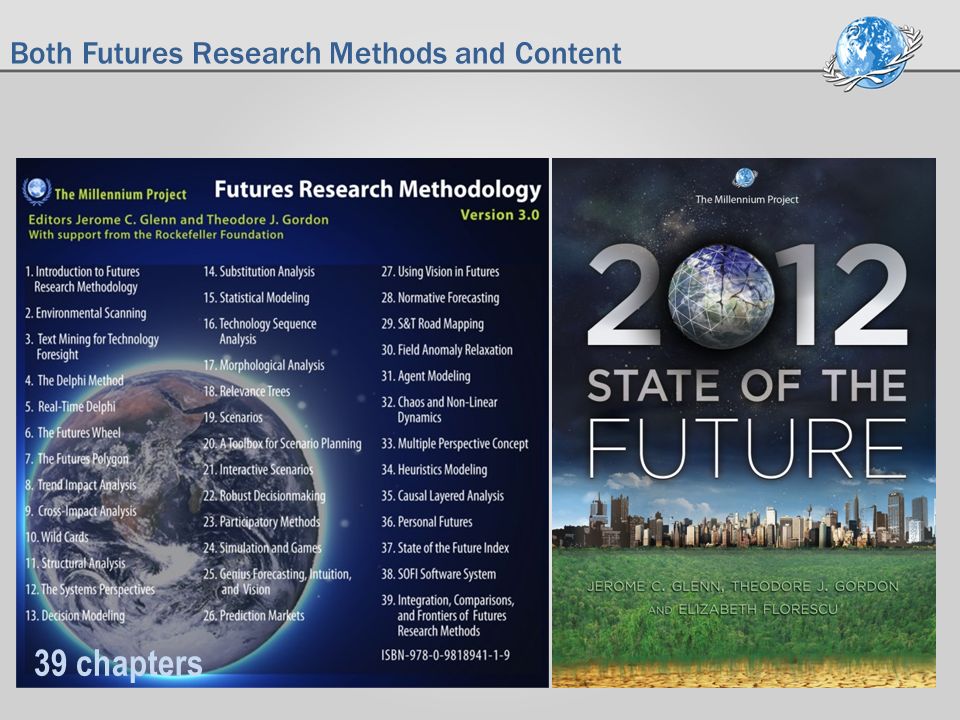
Task: Click '25. Genius Forecasting, Intuition, and Vision'
Action: click(277, 582)
